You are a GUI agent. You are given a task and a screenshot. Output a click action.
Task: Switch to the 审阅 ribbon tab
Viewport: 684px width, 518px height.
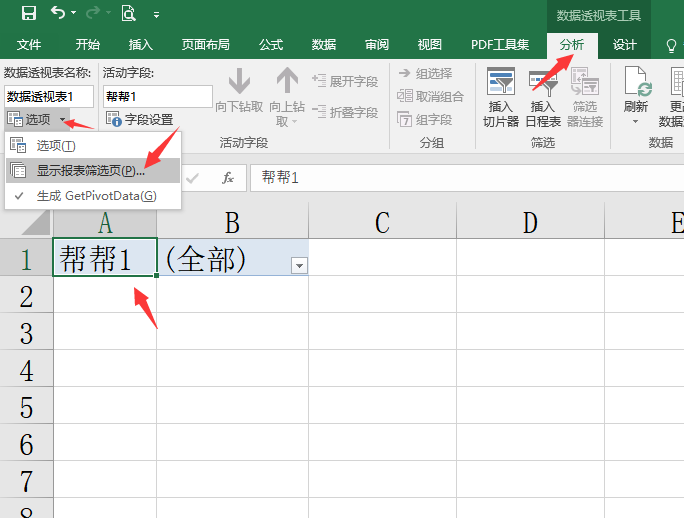[x=376, y=45]
